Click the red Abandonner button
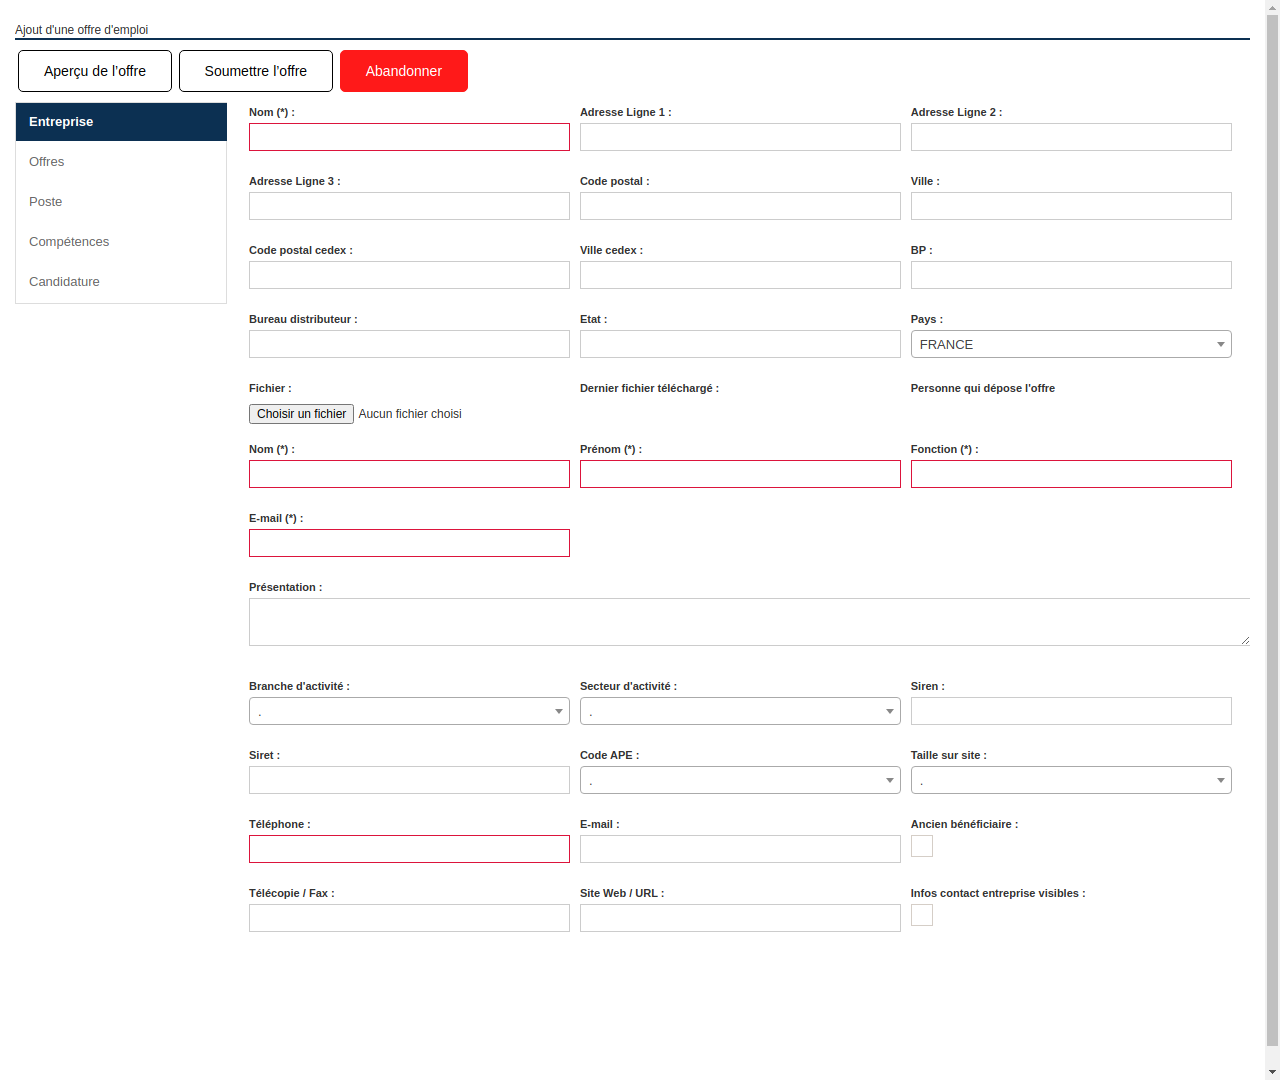Screen dimensions: 1280x1080 403,70
